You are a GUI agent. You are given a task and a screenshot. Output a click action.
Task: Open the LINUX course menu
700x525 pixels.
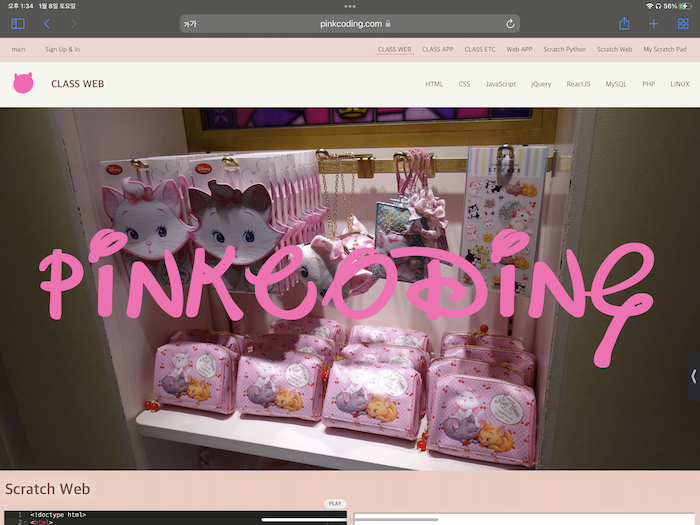point(679,84)
